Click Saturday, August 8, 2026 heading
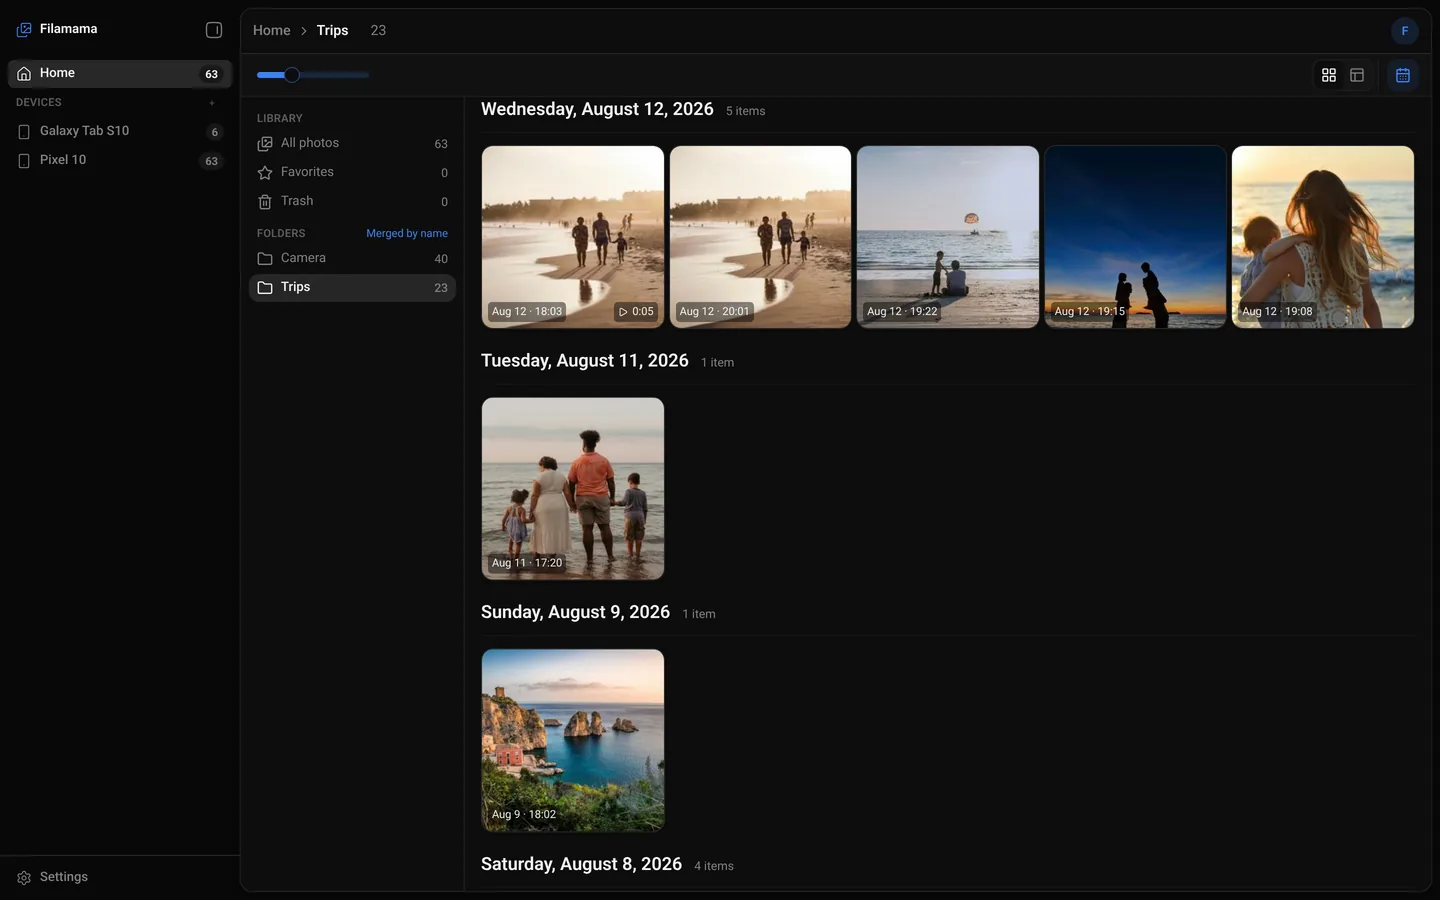Image resolution: width=1440 pixels, height=900 pixels. tap(581, 864)
